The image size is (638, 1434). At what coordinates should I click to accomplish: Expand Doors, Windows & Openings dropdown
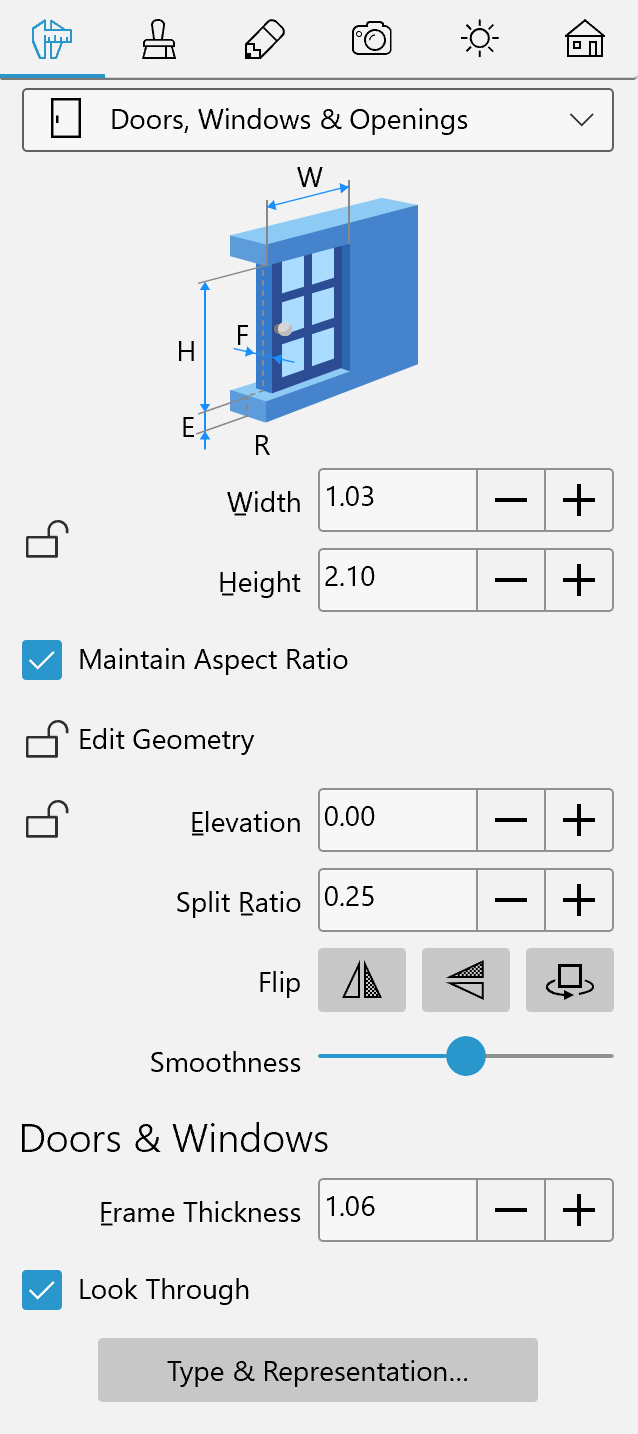pos(318,120)
